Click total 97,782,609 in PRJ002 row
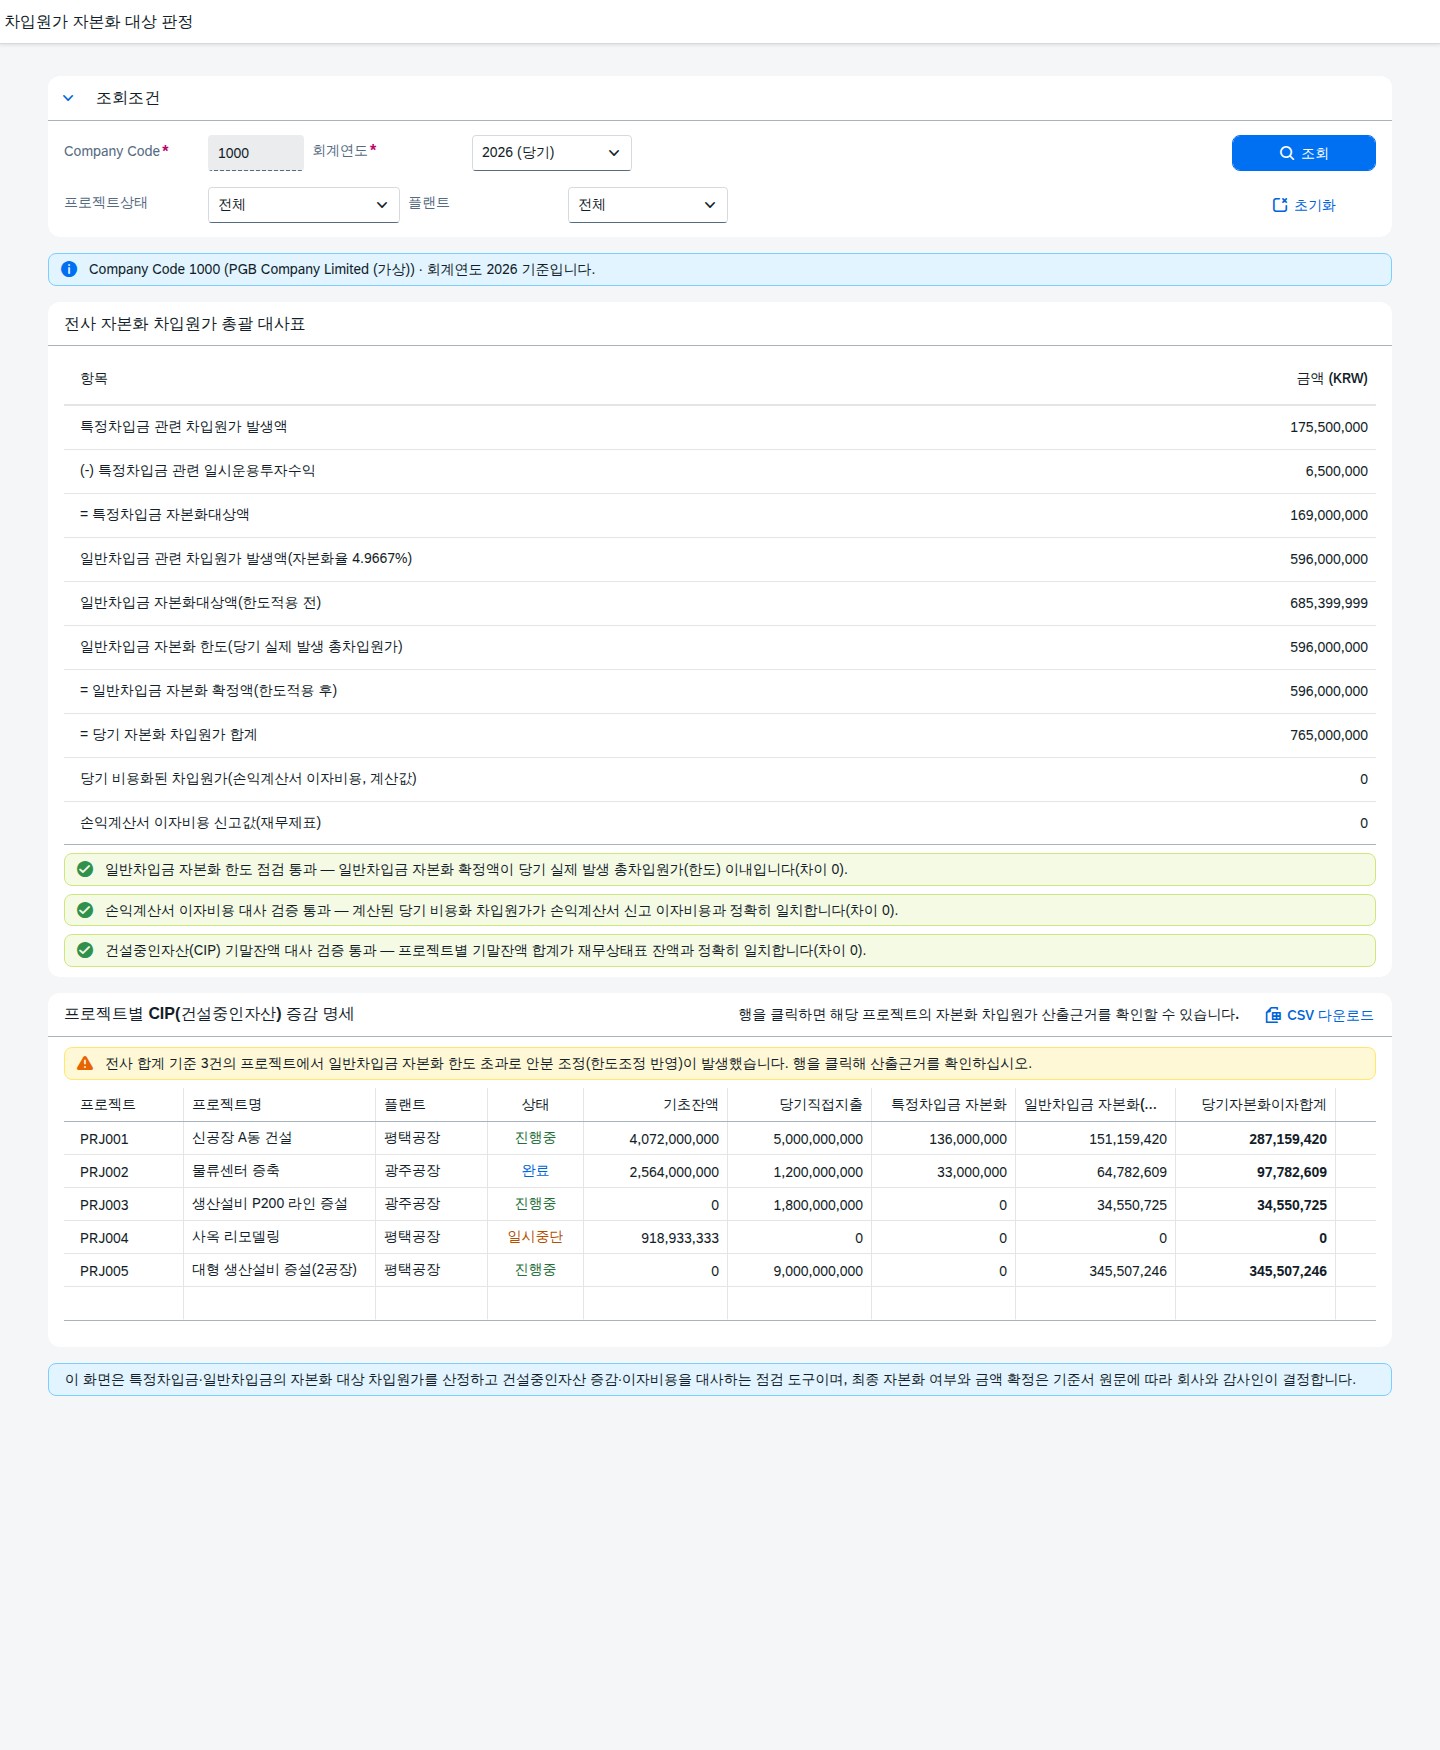 [1292, 1172]
